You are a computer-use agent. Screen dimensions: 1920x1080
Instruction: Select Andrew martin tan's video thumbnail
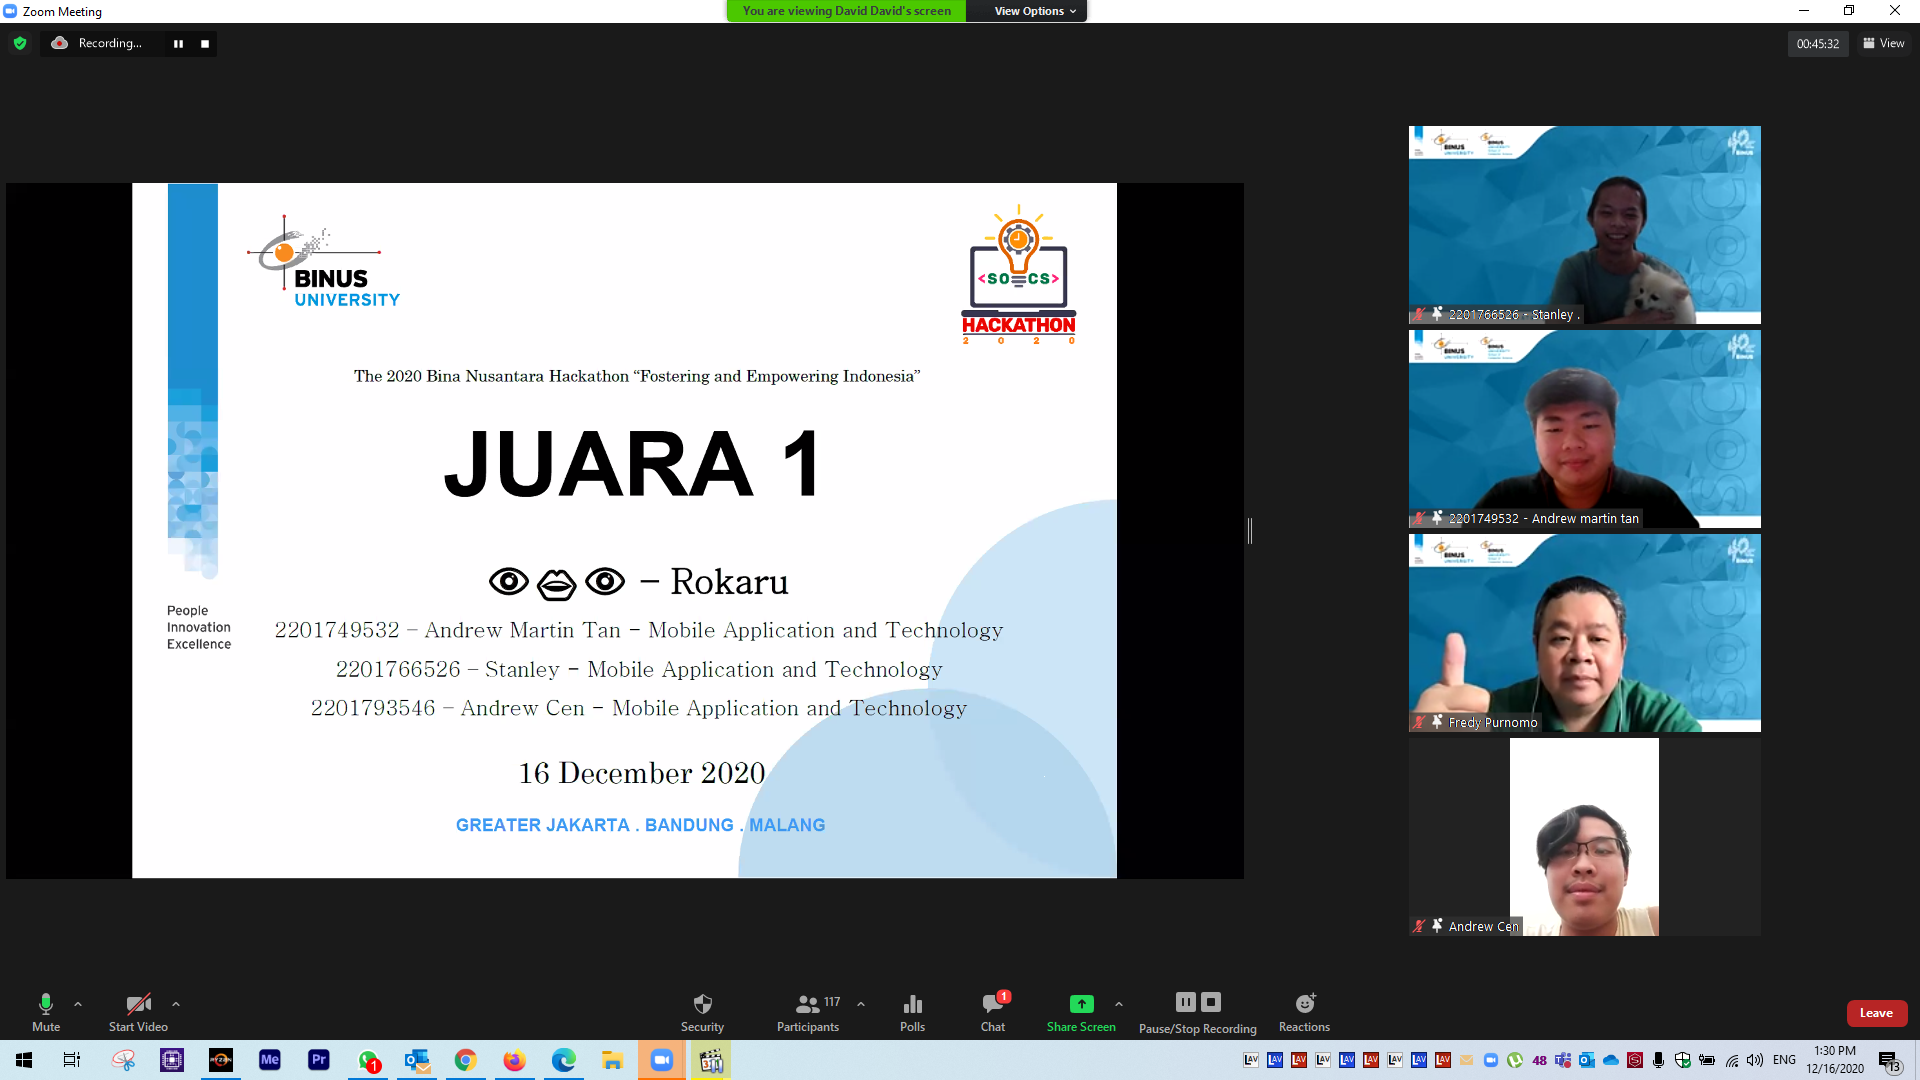click(x=1584, y=428)
